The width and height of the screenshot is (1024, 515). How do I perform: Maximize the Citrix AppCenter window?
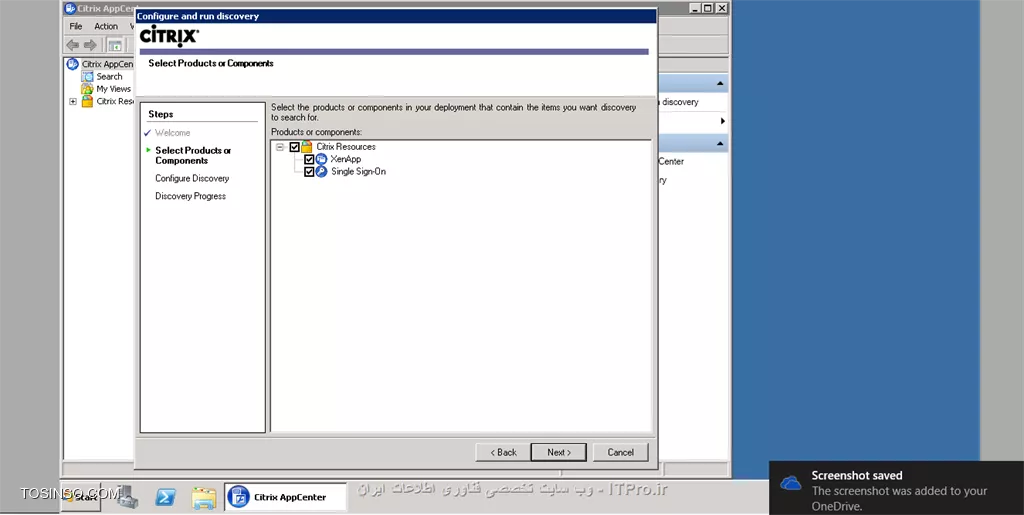click(x=707, y=8)
